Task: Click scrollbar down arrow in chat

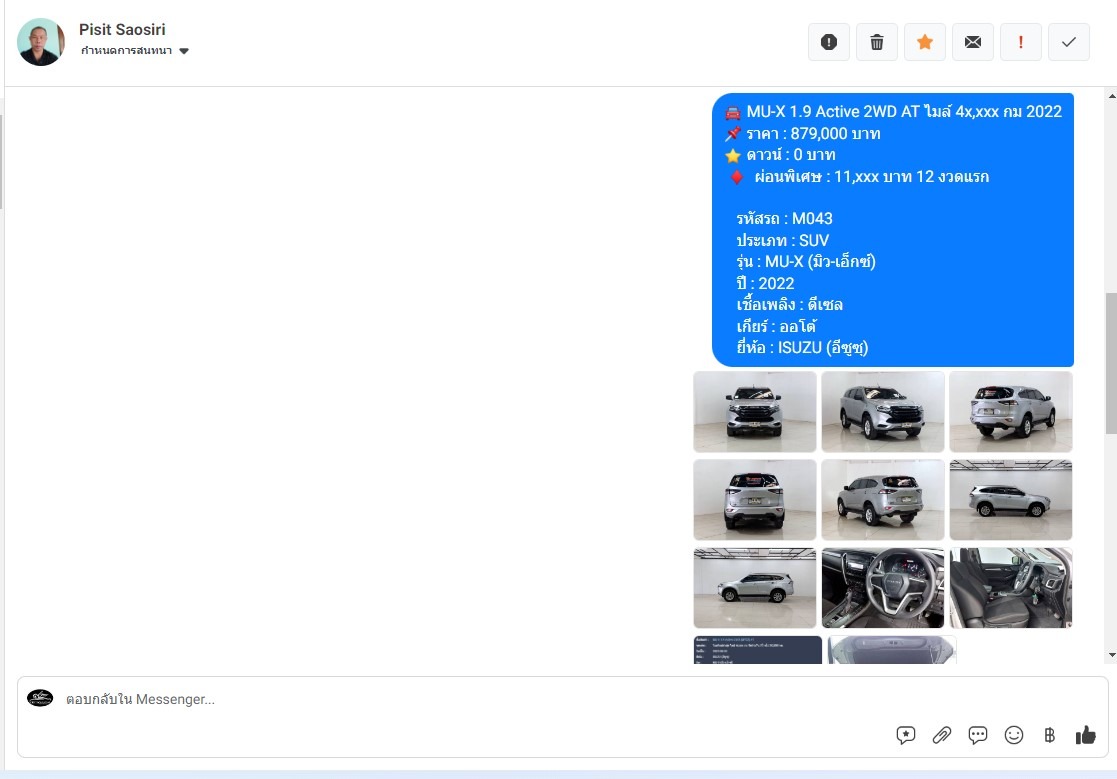Action: [1111, 654]
